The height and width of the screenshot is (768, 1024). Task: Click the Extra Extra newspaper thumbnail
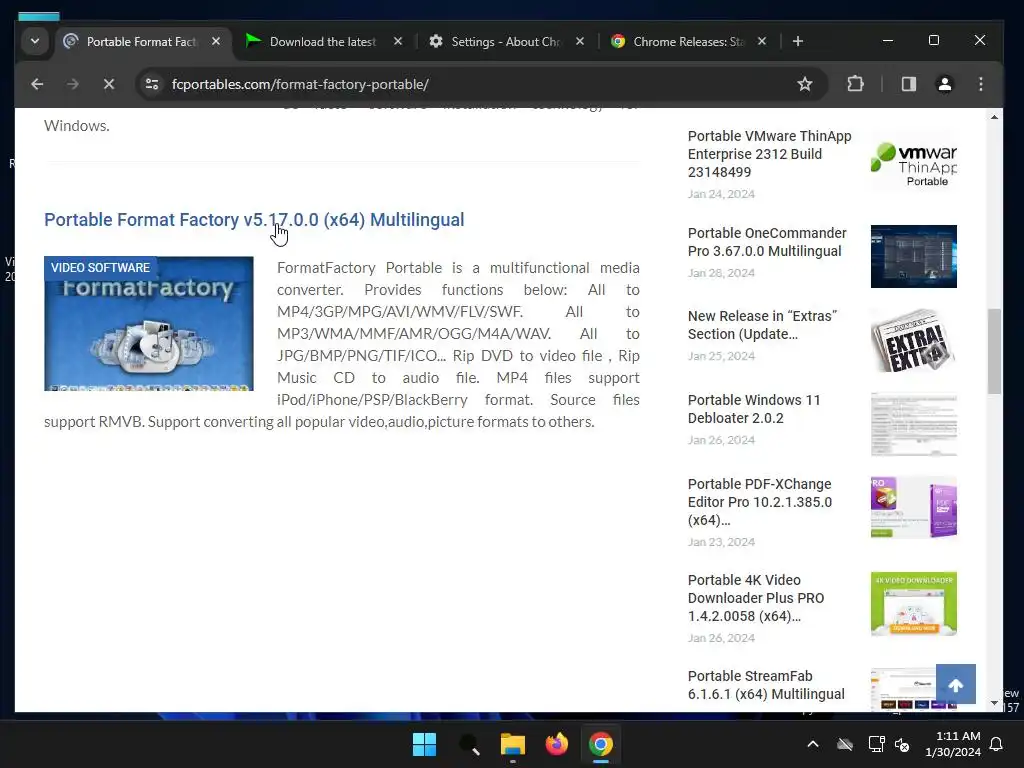click(x=914, y=340)
